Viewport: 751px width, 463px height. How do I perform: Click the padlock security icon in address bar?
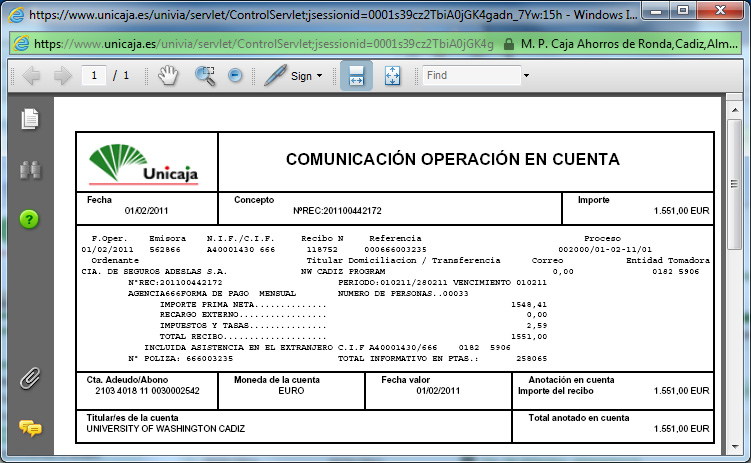coord(509,45)
